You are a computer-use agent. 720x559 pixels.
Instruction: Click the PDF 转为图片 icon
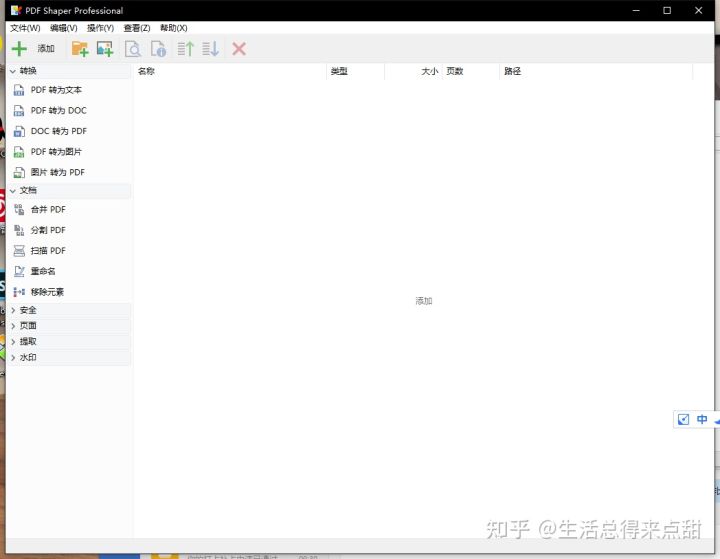[x=19, y=152]
